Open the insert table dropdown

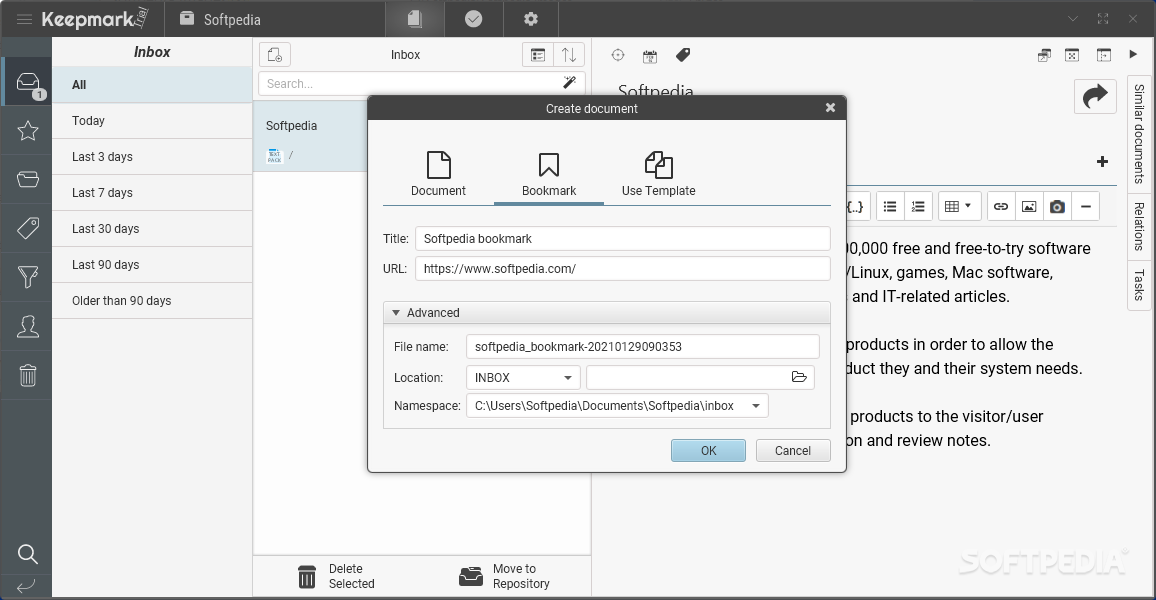[x=958, y=206]
